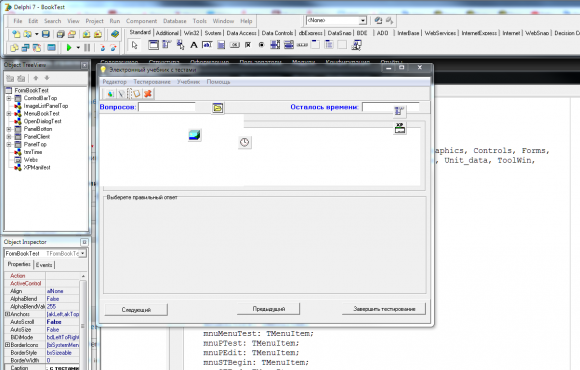Click the Вопросов input field

pos(167,107)
